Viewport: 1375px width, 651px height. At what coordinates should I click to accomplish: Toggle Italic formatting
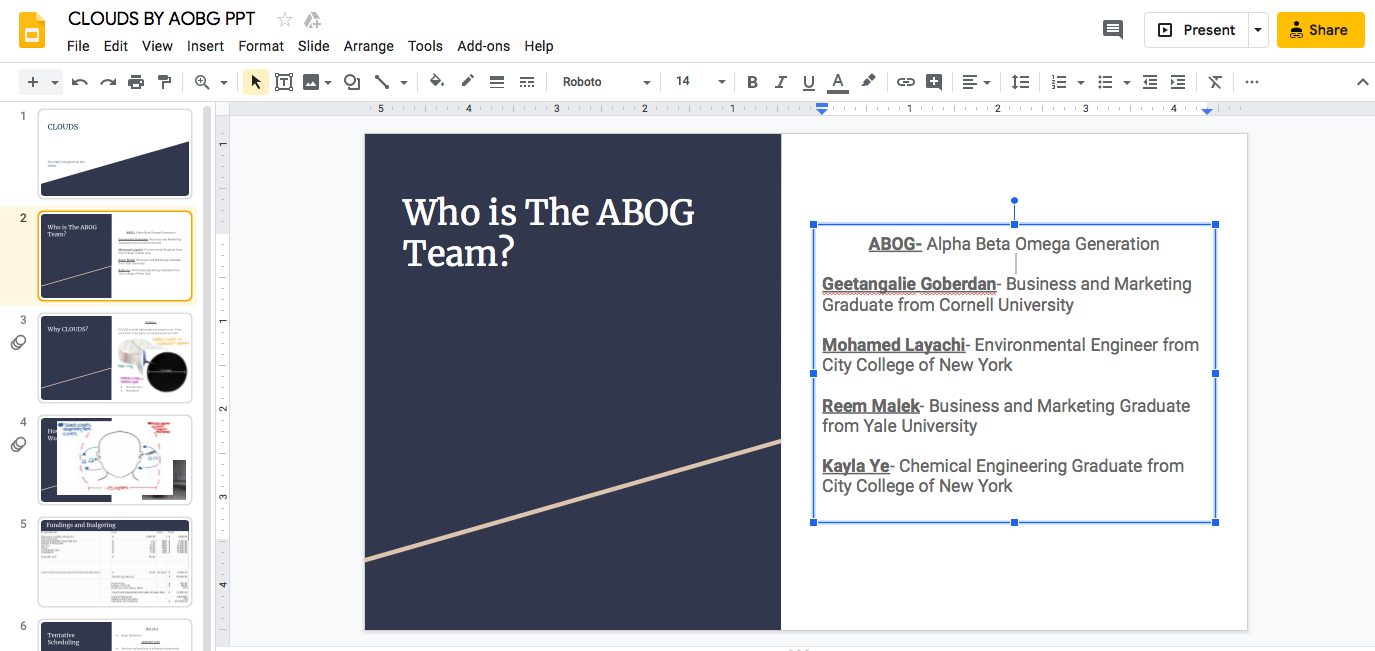coord(781,82)
